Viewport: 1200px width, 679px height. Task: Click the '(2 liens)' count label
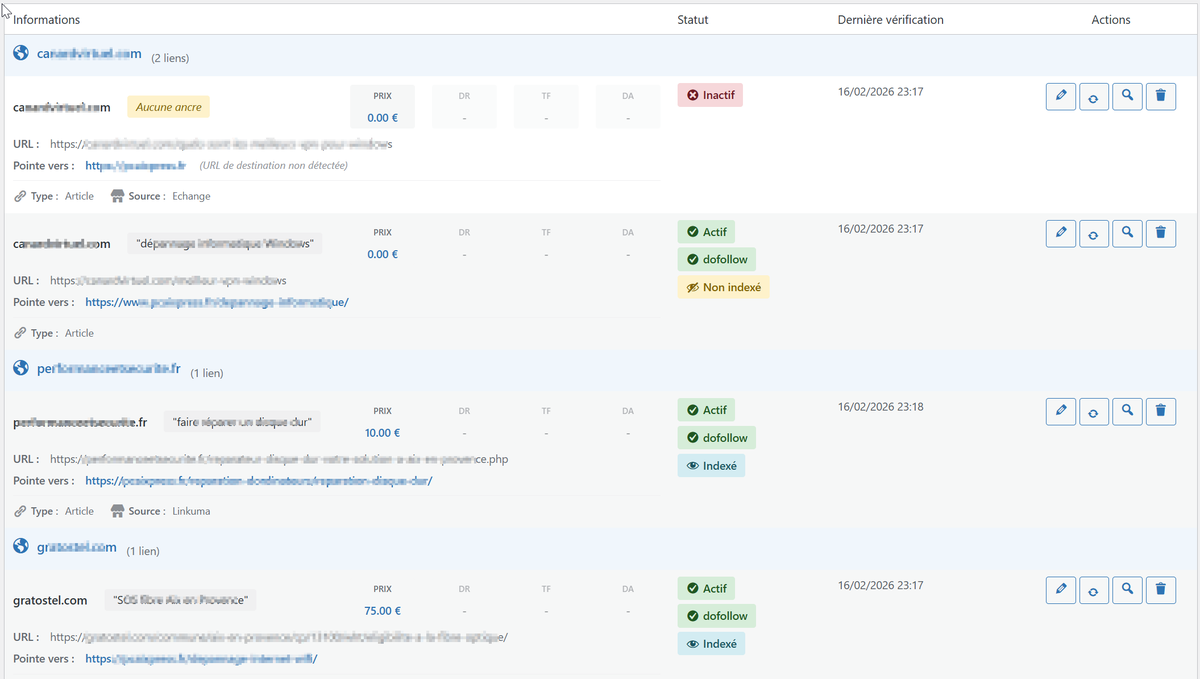pyautogui.click(x=170, y=58)
